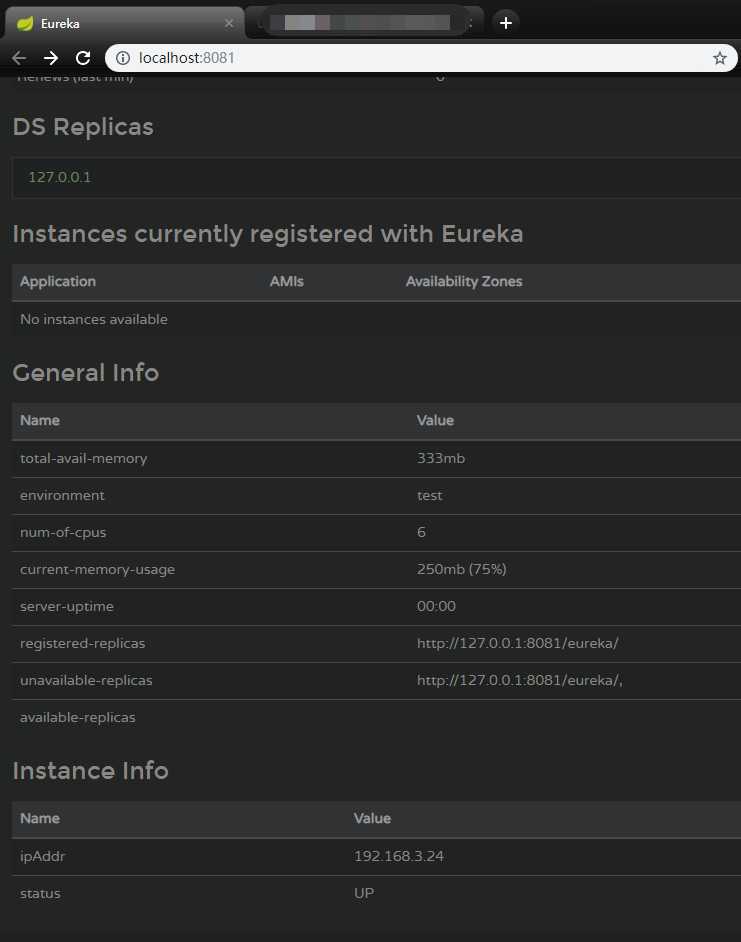Select the ipAddr row name
This screenshot has width=741, height=942.
[x=42, y=856]
